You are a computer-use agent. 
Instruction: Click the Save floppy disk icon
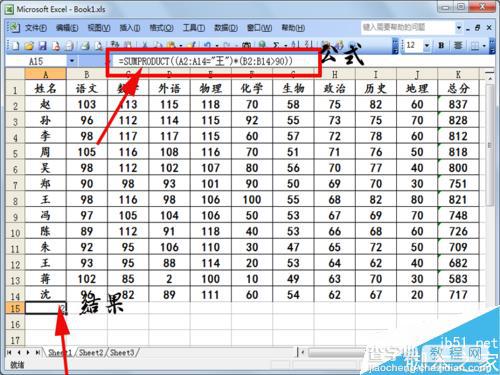pos(42,46)
